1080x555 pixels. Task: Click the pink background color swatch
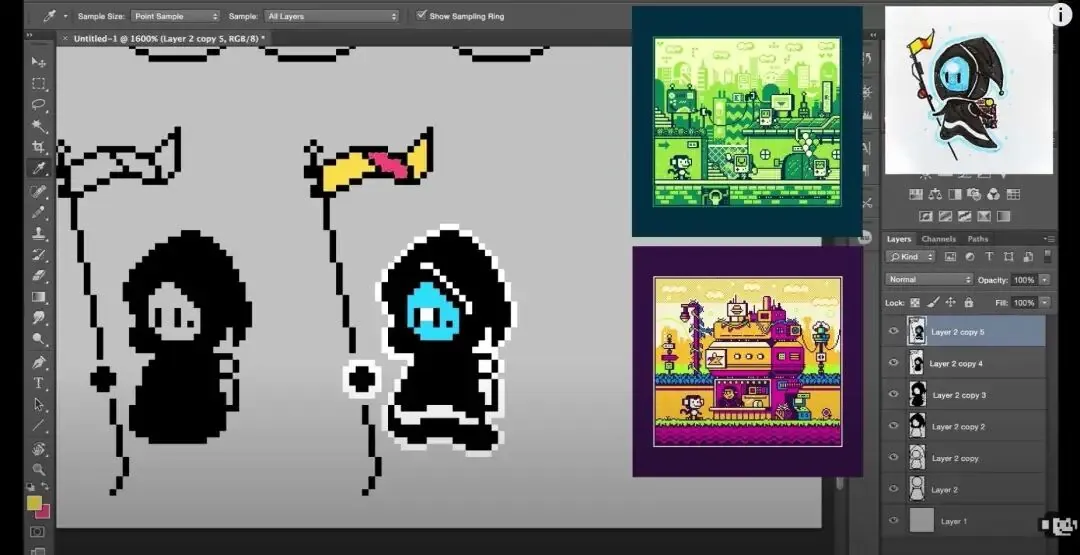click(43, 512)
